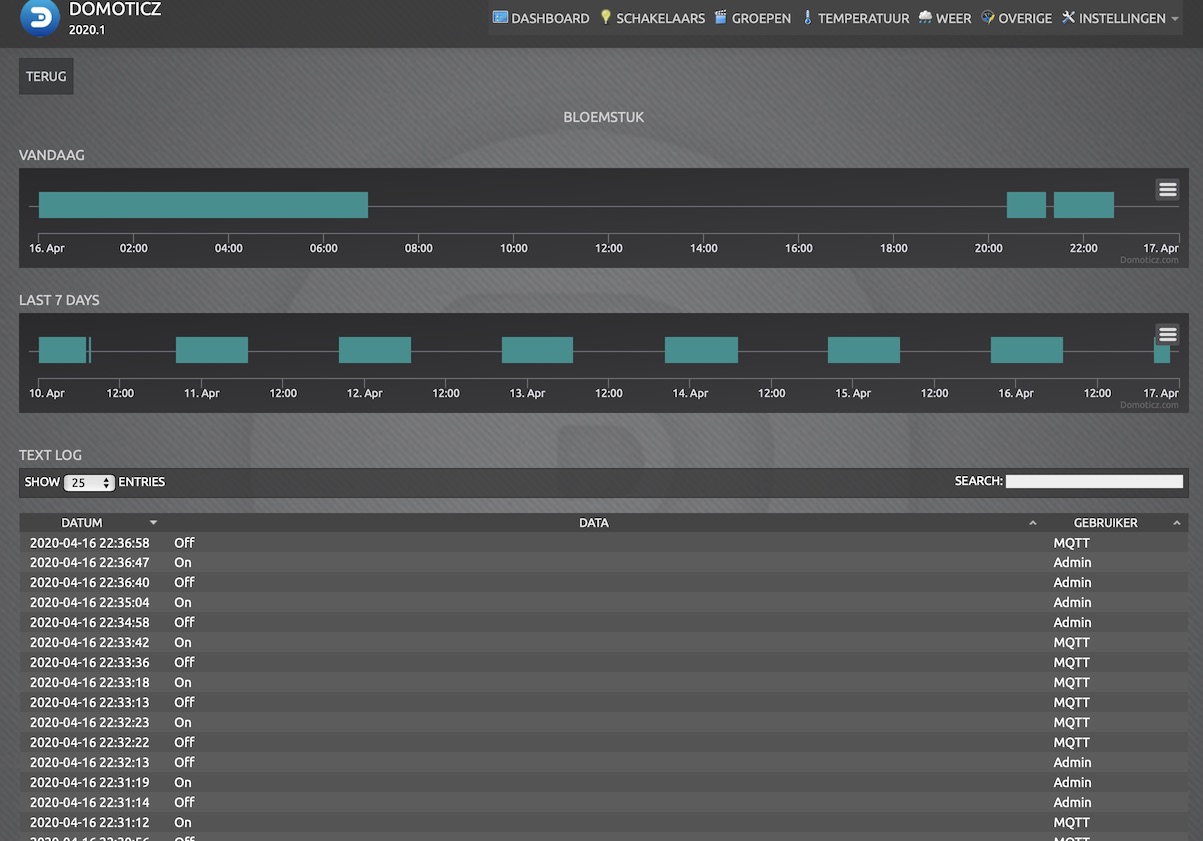Select the 2020-04-16 22:33:13 log entry

click(x=603, y=702)
